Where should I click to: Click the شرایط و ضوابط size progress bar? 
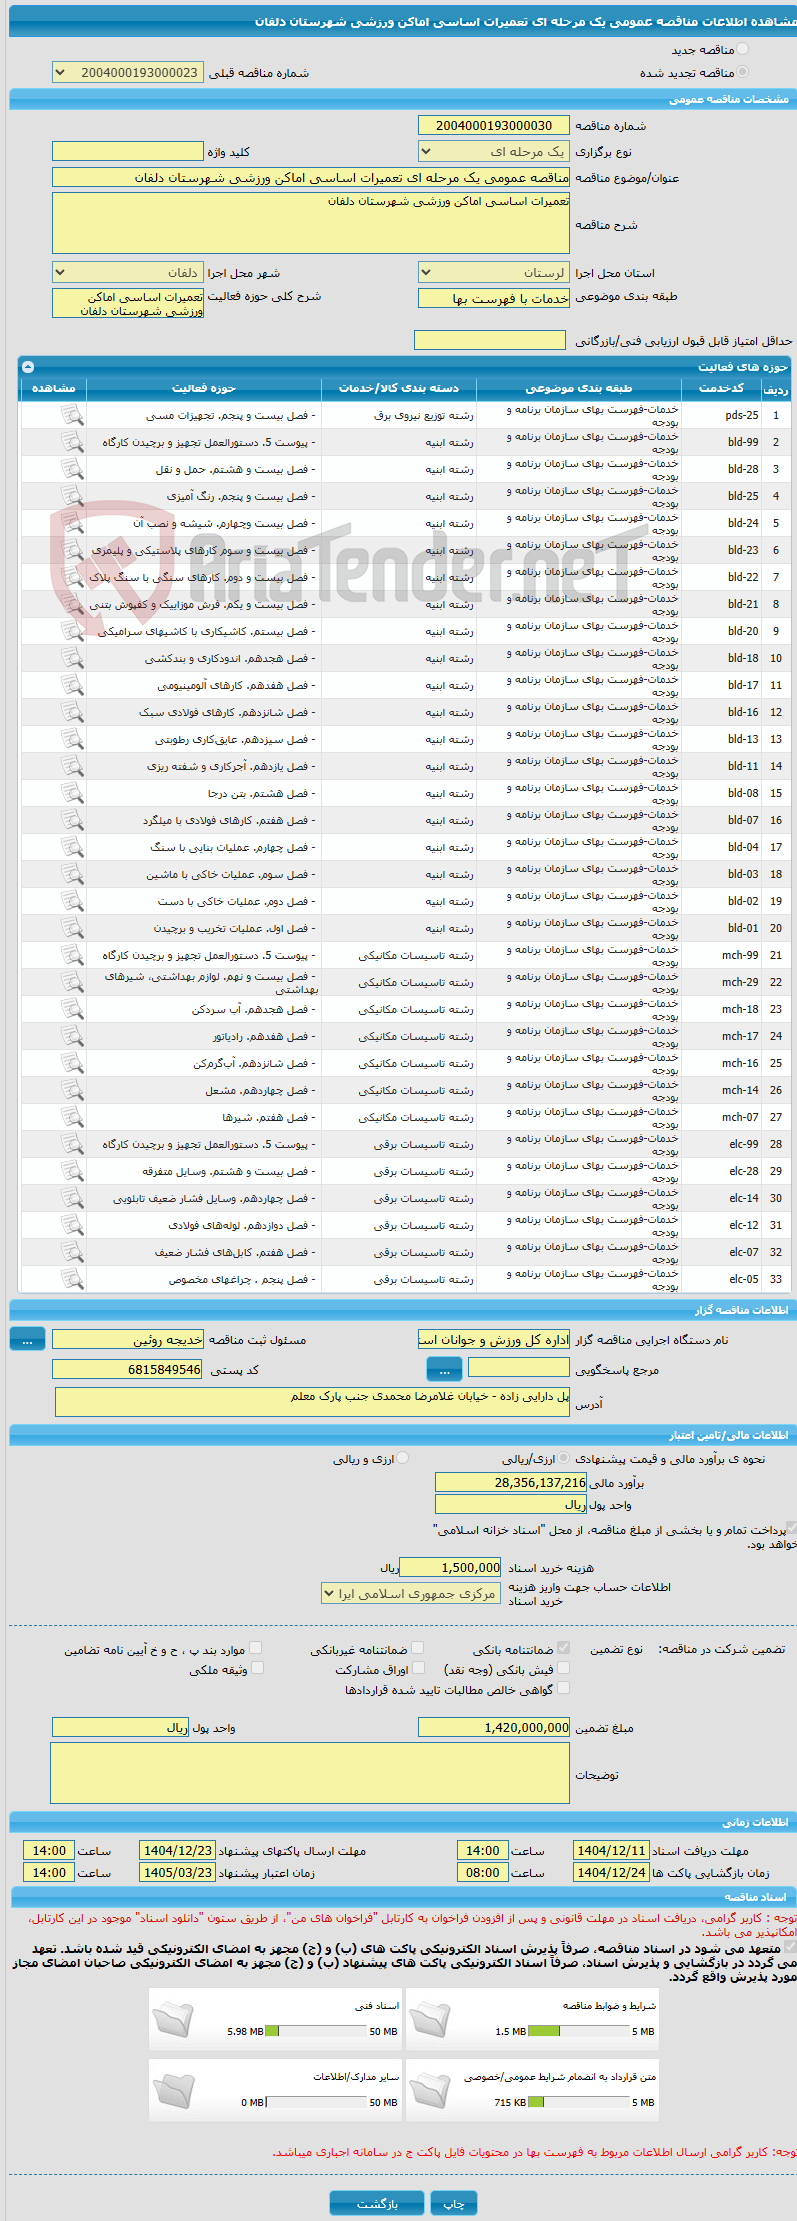click(x=578, y=2031)
